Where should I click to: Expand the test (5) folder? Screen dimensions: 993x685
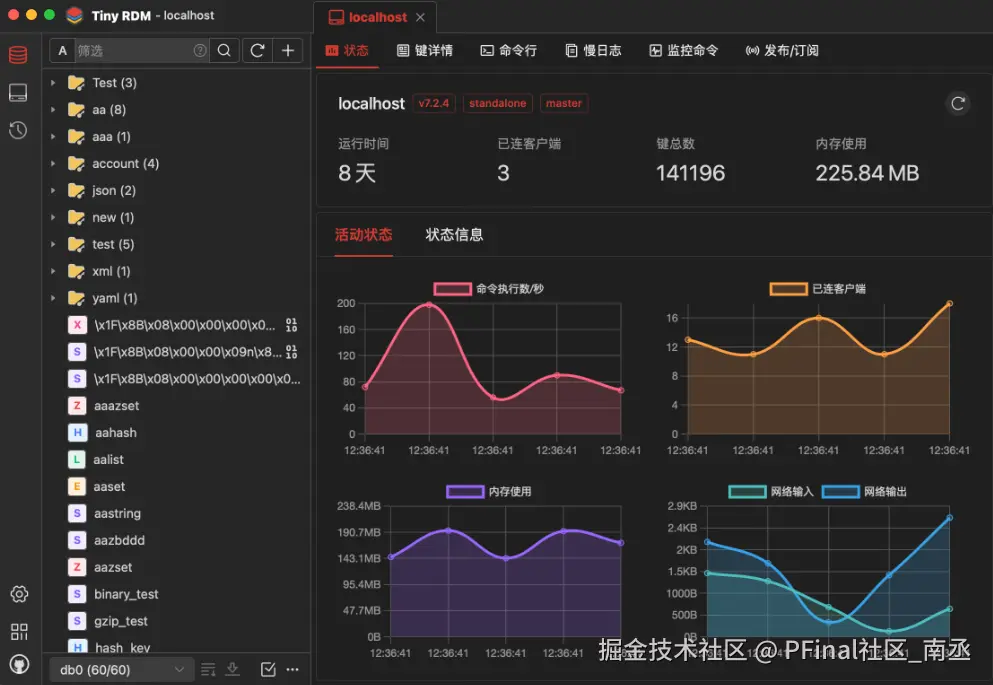tap(53, 244)
